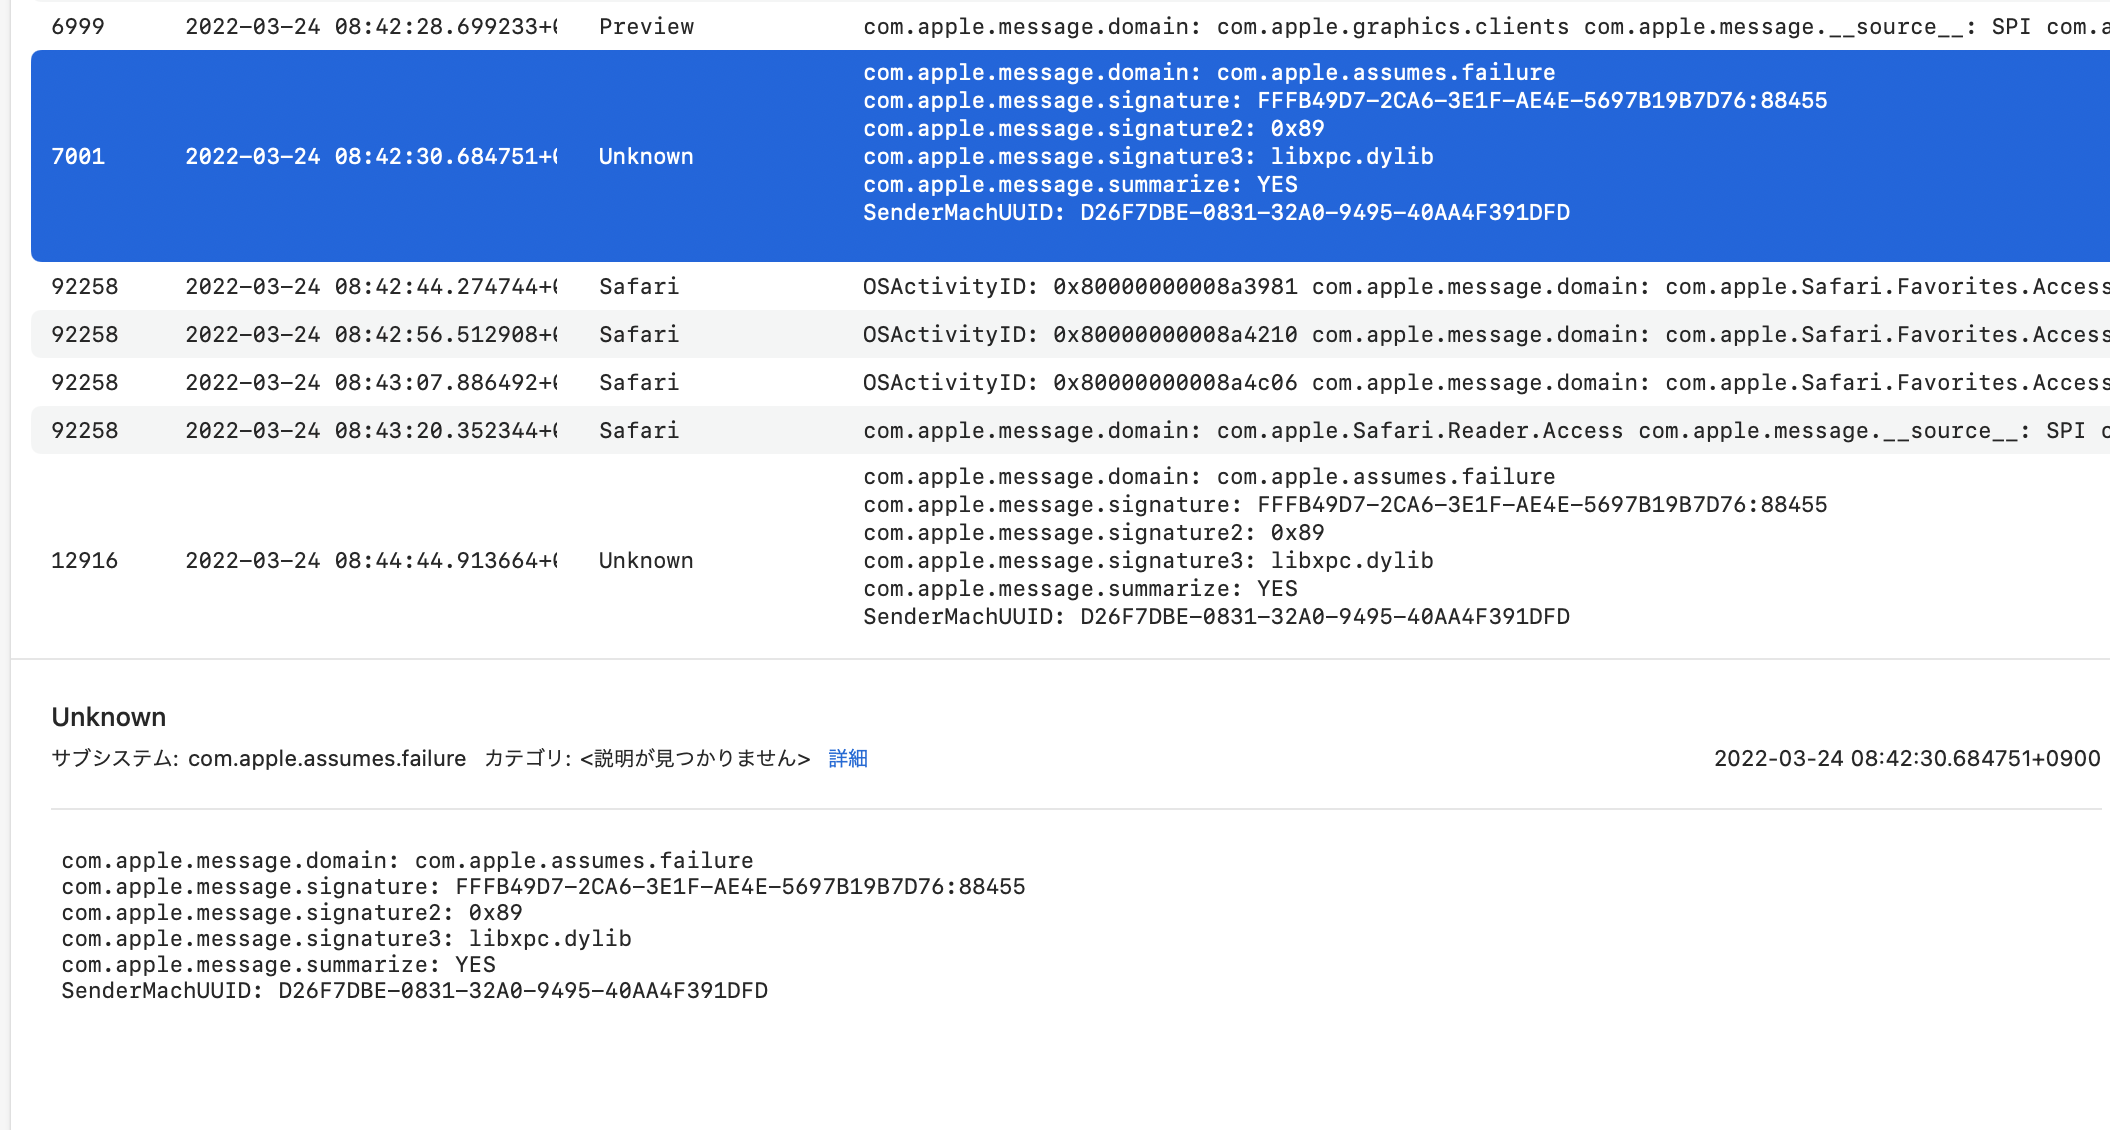Click the Unknown process cell in highlighted row

click(x=646, y=157)
